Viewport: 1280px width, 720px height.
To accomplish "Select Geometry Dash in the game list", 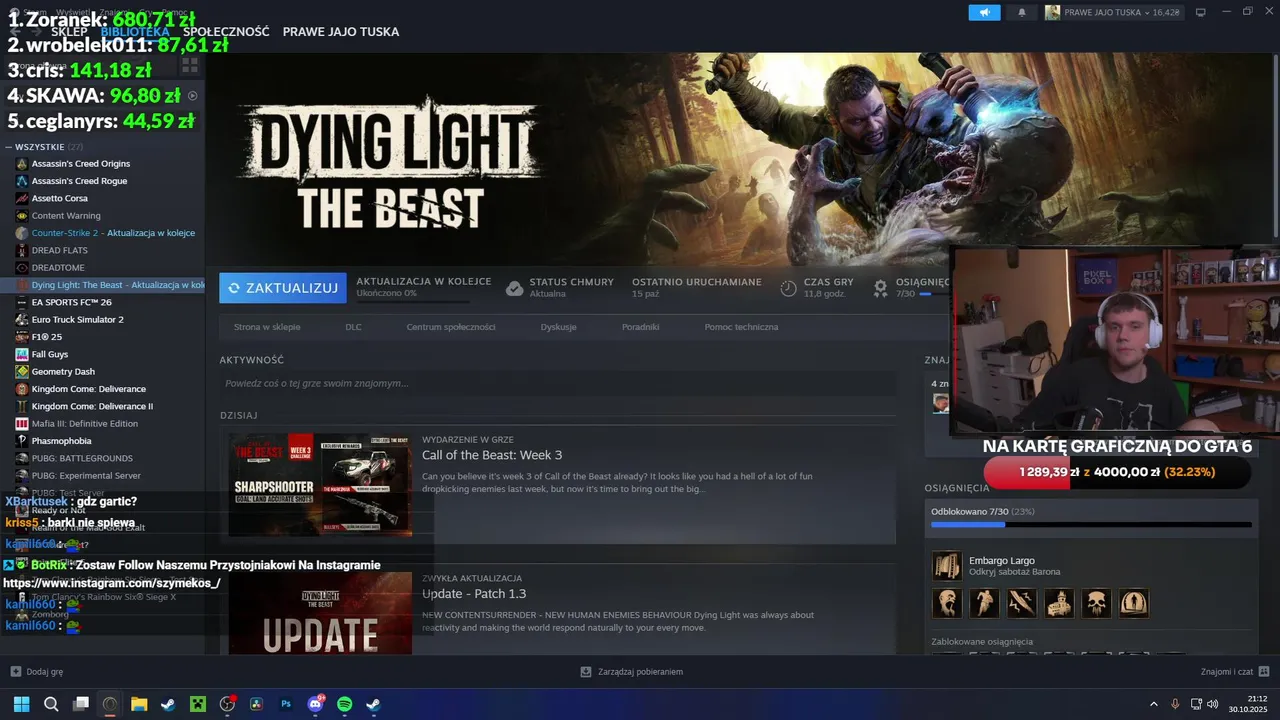I will click(63, 372).
